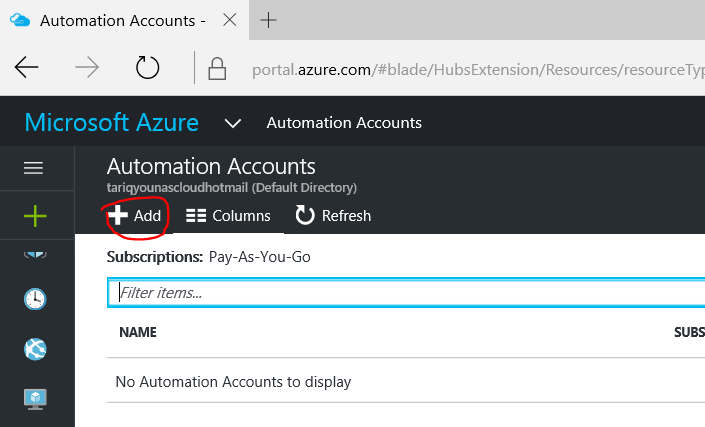
Task: Open the hamburger sidebar menu
Action: 33,168
